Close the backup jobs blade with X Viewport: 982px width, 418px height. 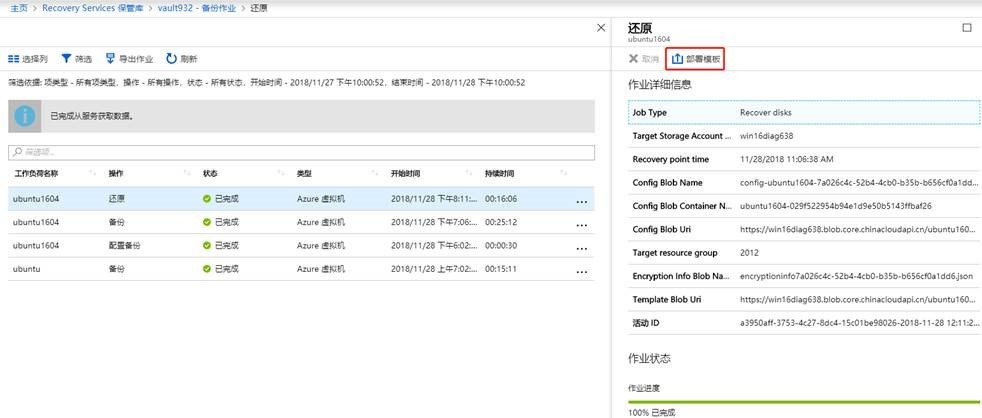coord(600,28)
